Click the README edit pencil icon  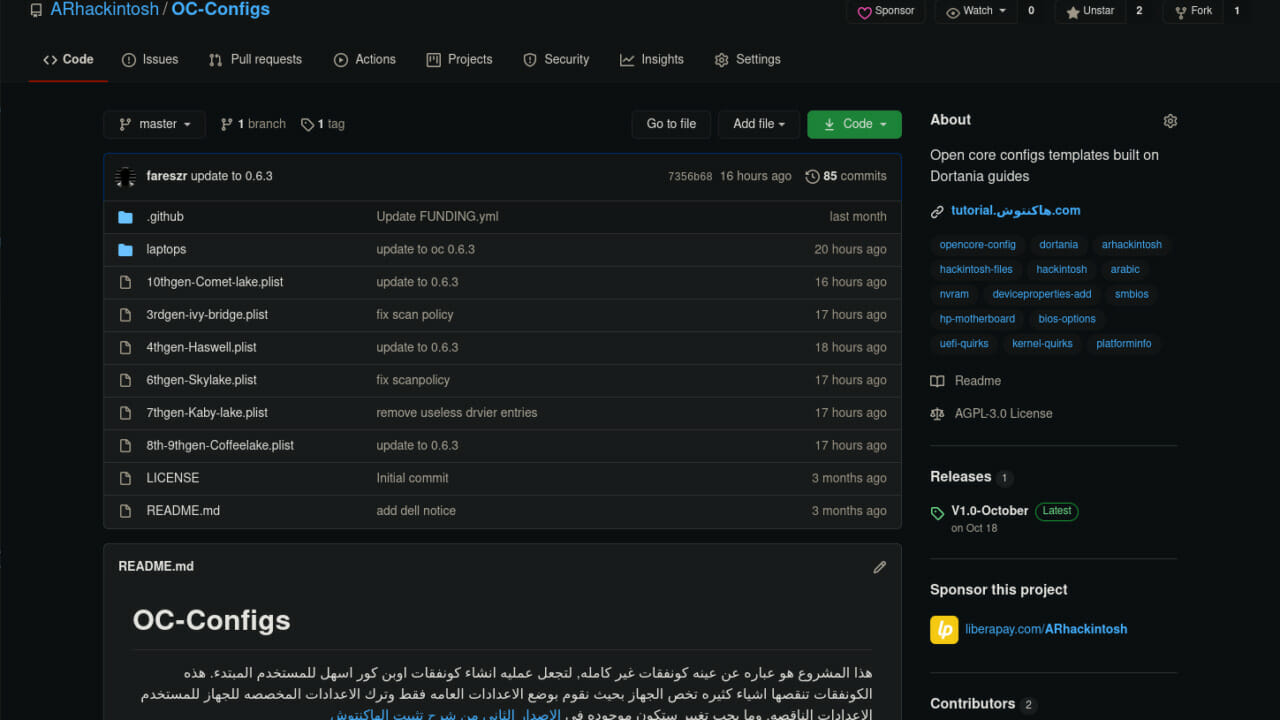click(879, 567)
